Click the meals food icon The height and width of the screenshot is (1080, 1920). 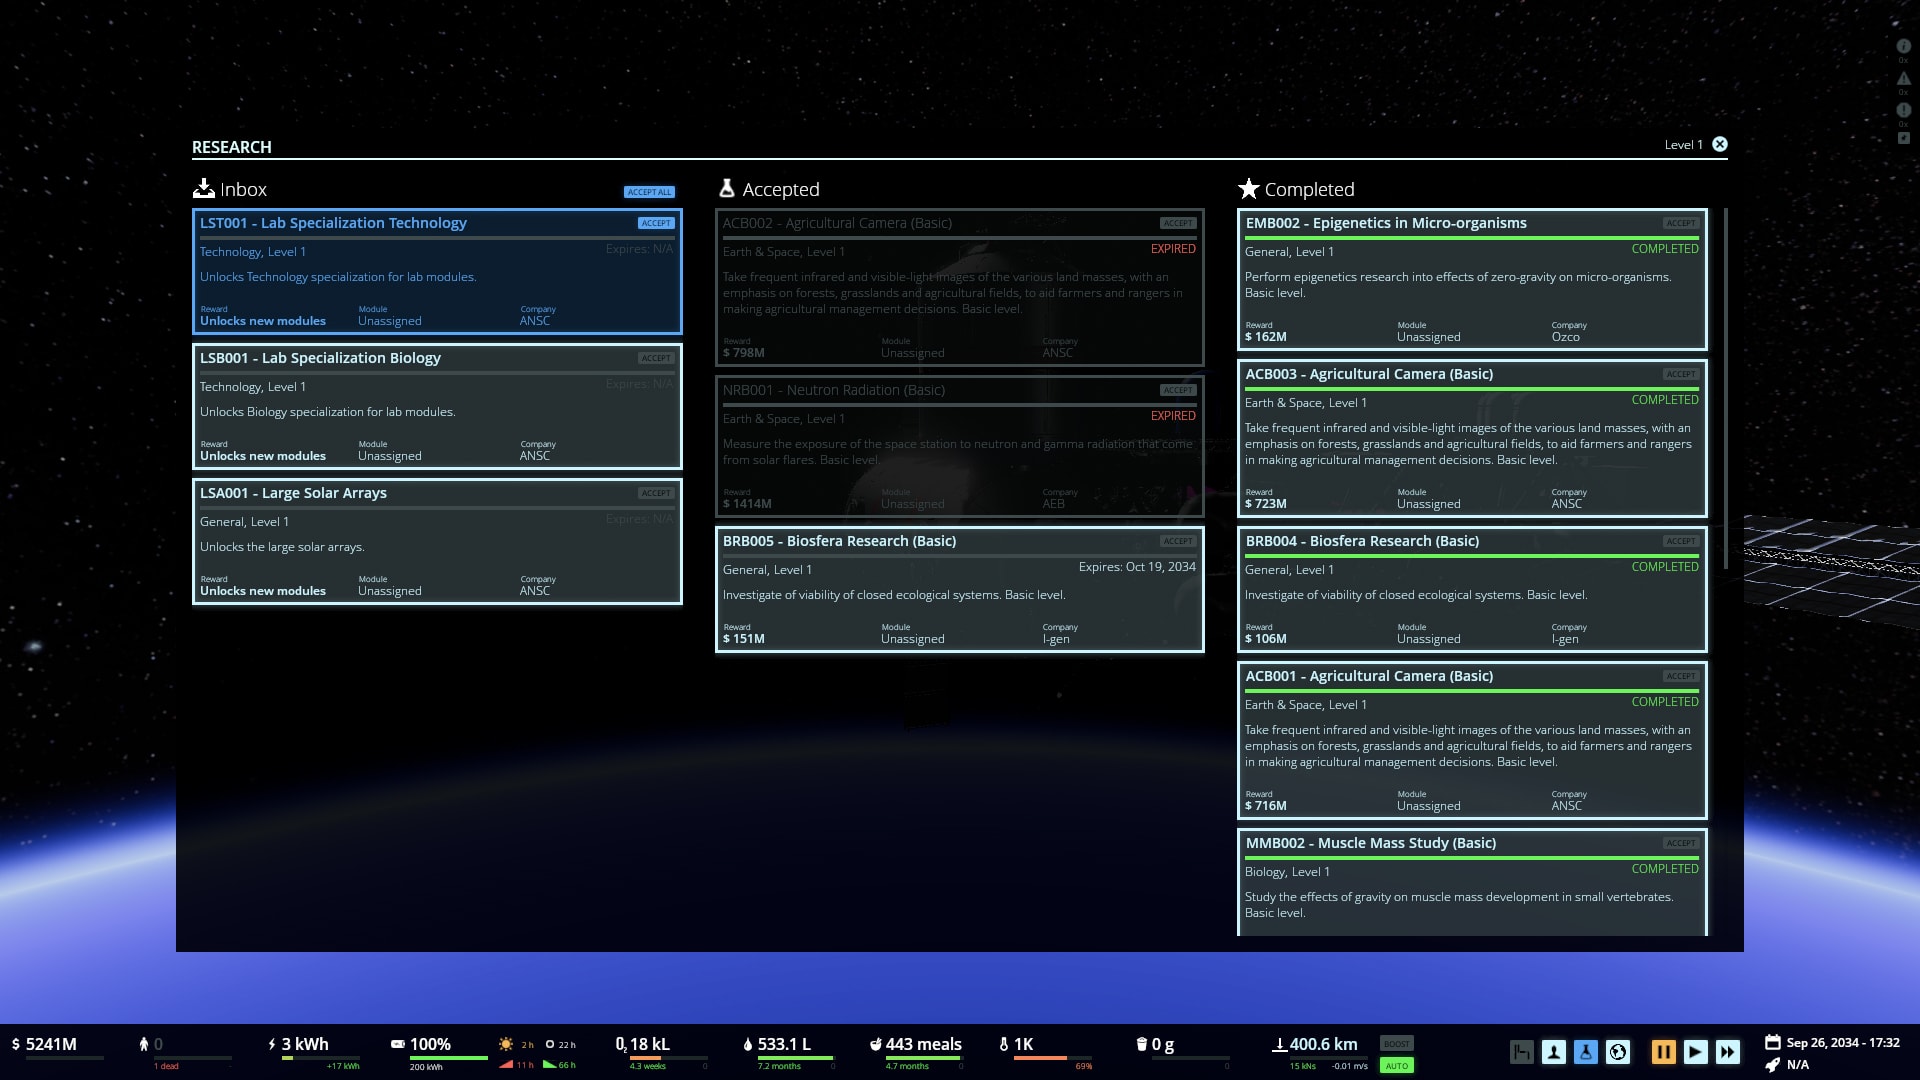click(876, 1044)
